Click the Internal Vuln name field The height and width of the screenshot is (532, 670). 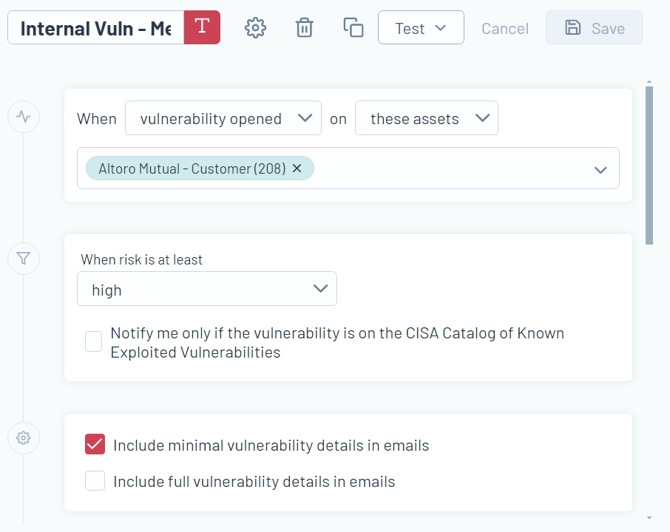96,28
